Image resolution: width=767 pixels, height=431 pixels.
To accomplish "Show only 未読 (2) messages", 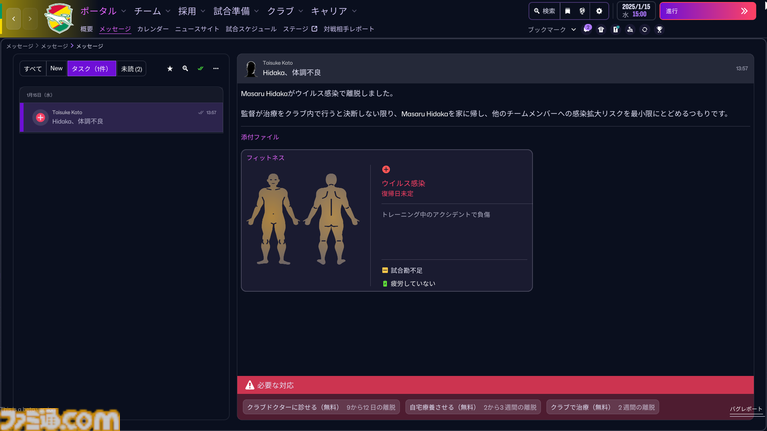I will (131, 69).
